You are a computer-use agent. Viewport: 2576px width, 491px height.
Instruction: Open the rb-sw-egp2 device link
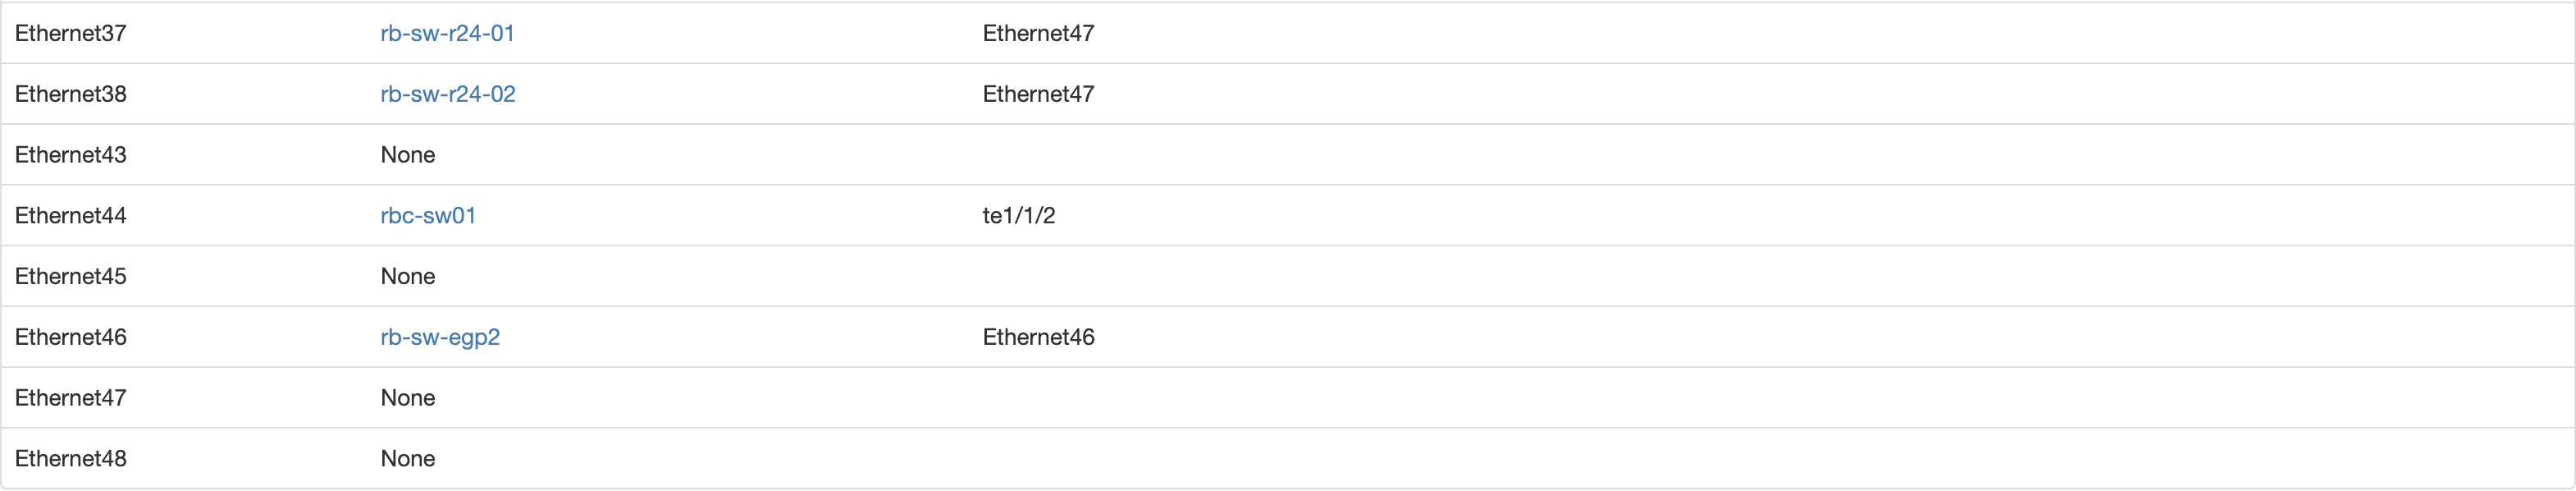[x=440, y=337]
